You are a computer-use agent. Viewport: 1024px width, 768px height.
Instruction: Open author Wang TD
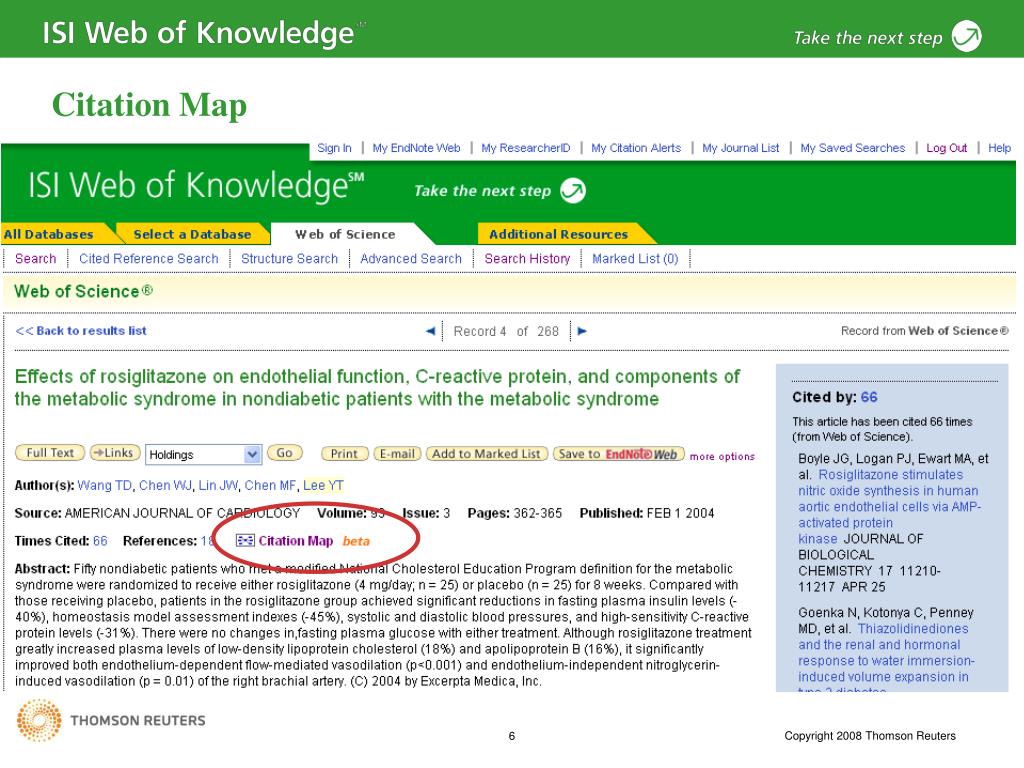pos(104,485)
